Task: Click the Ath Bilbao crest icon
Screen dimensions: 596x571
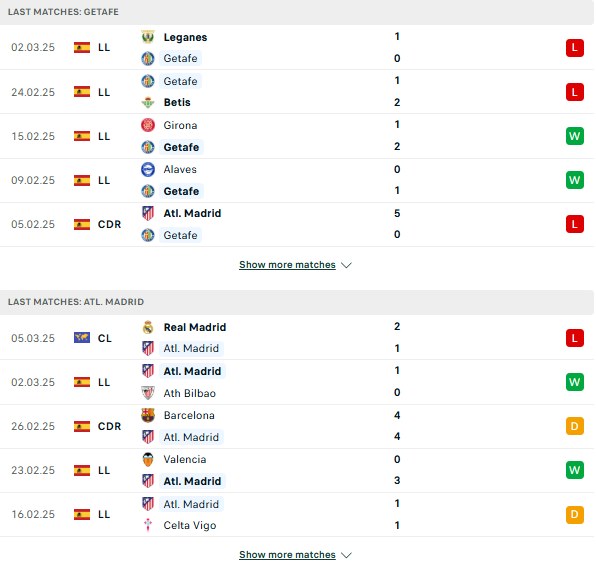Action: pos(148,393)
